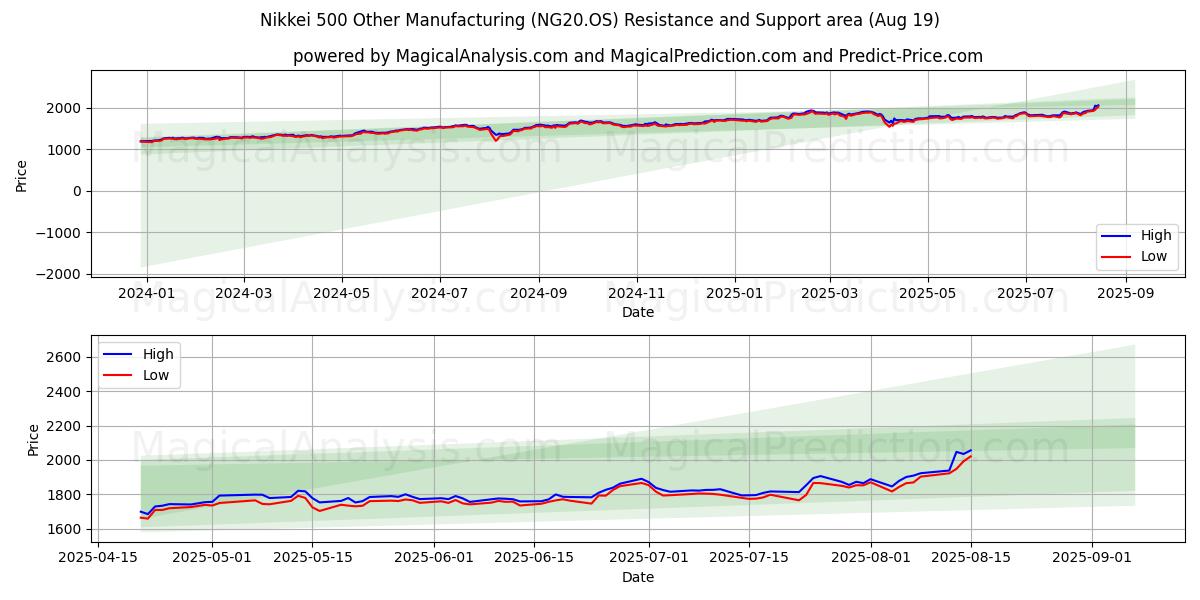Viewport: 1200px width, 600px height.
Task: Click the '2025-08-01' x-axis label
Action: 872,558
